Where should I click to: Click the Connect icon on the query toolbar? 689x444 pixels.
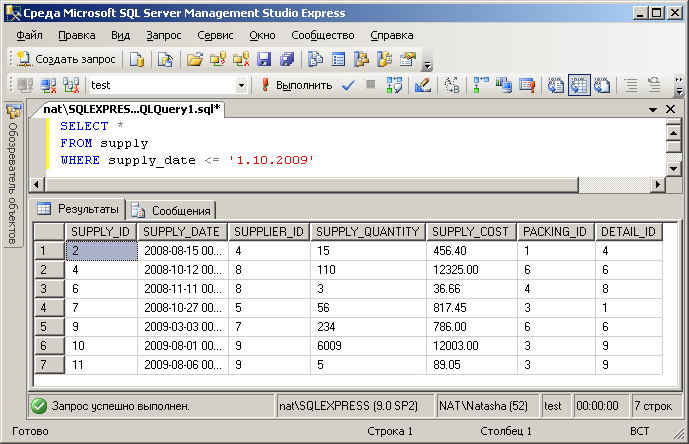click(x=25, y=85)
